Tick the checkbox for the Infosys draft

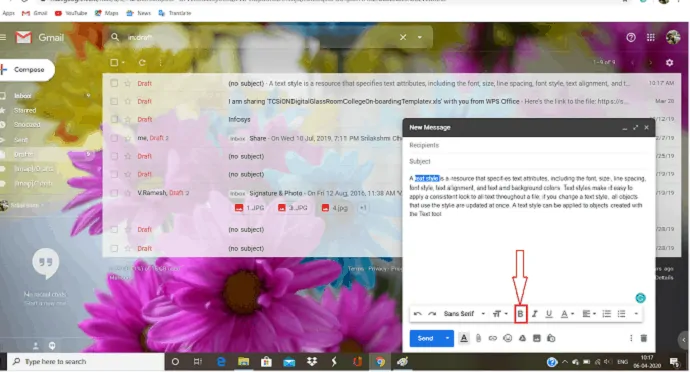(114, 119)
